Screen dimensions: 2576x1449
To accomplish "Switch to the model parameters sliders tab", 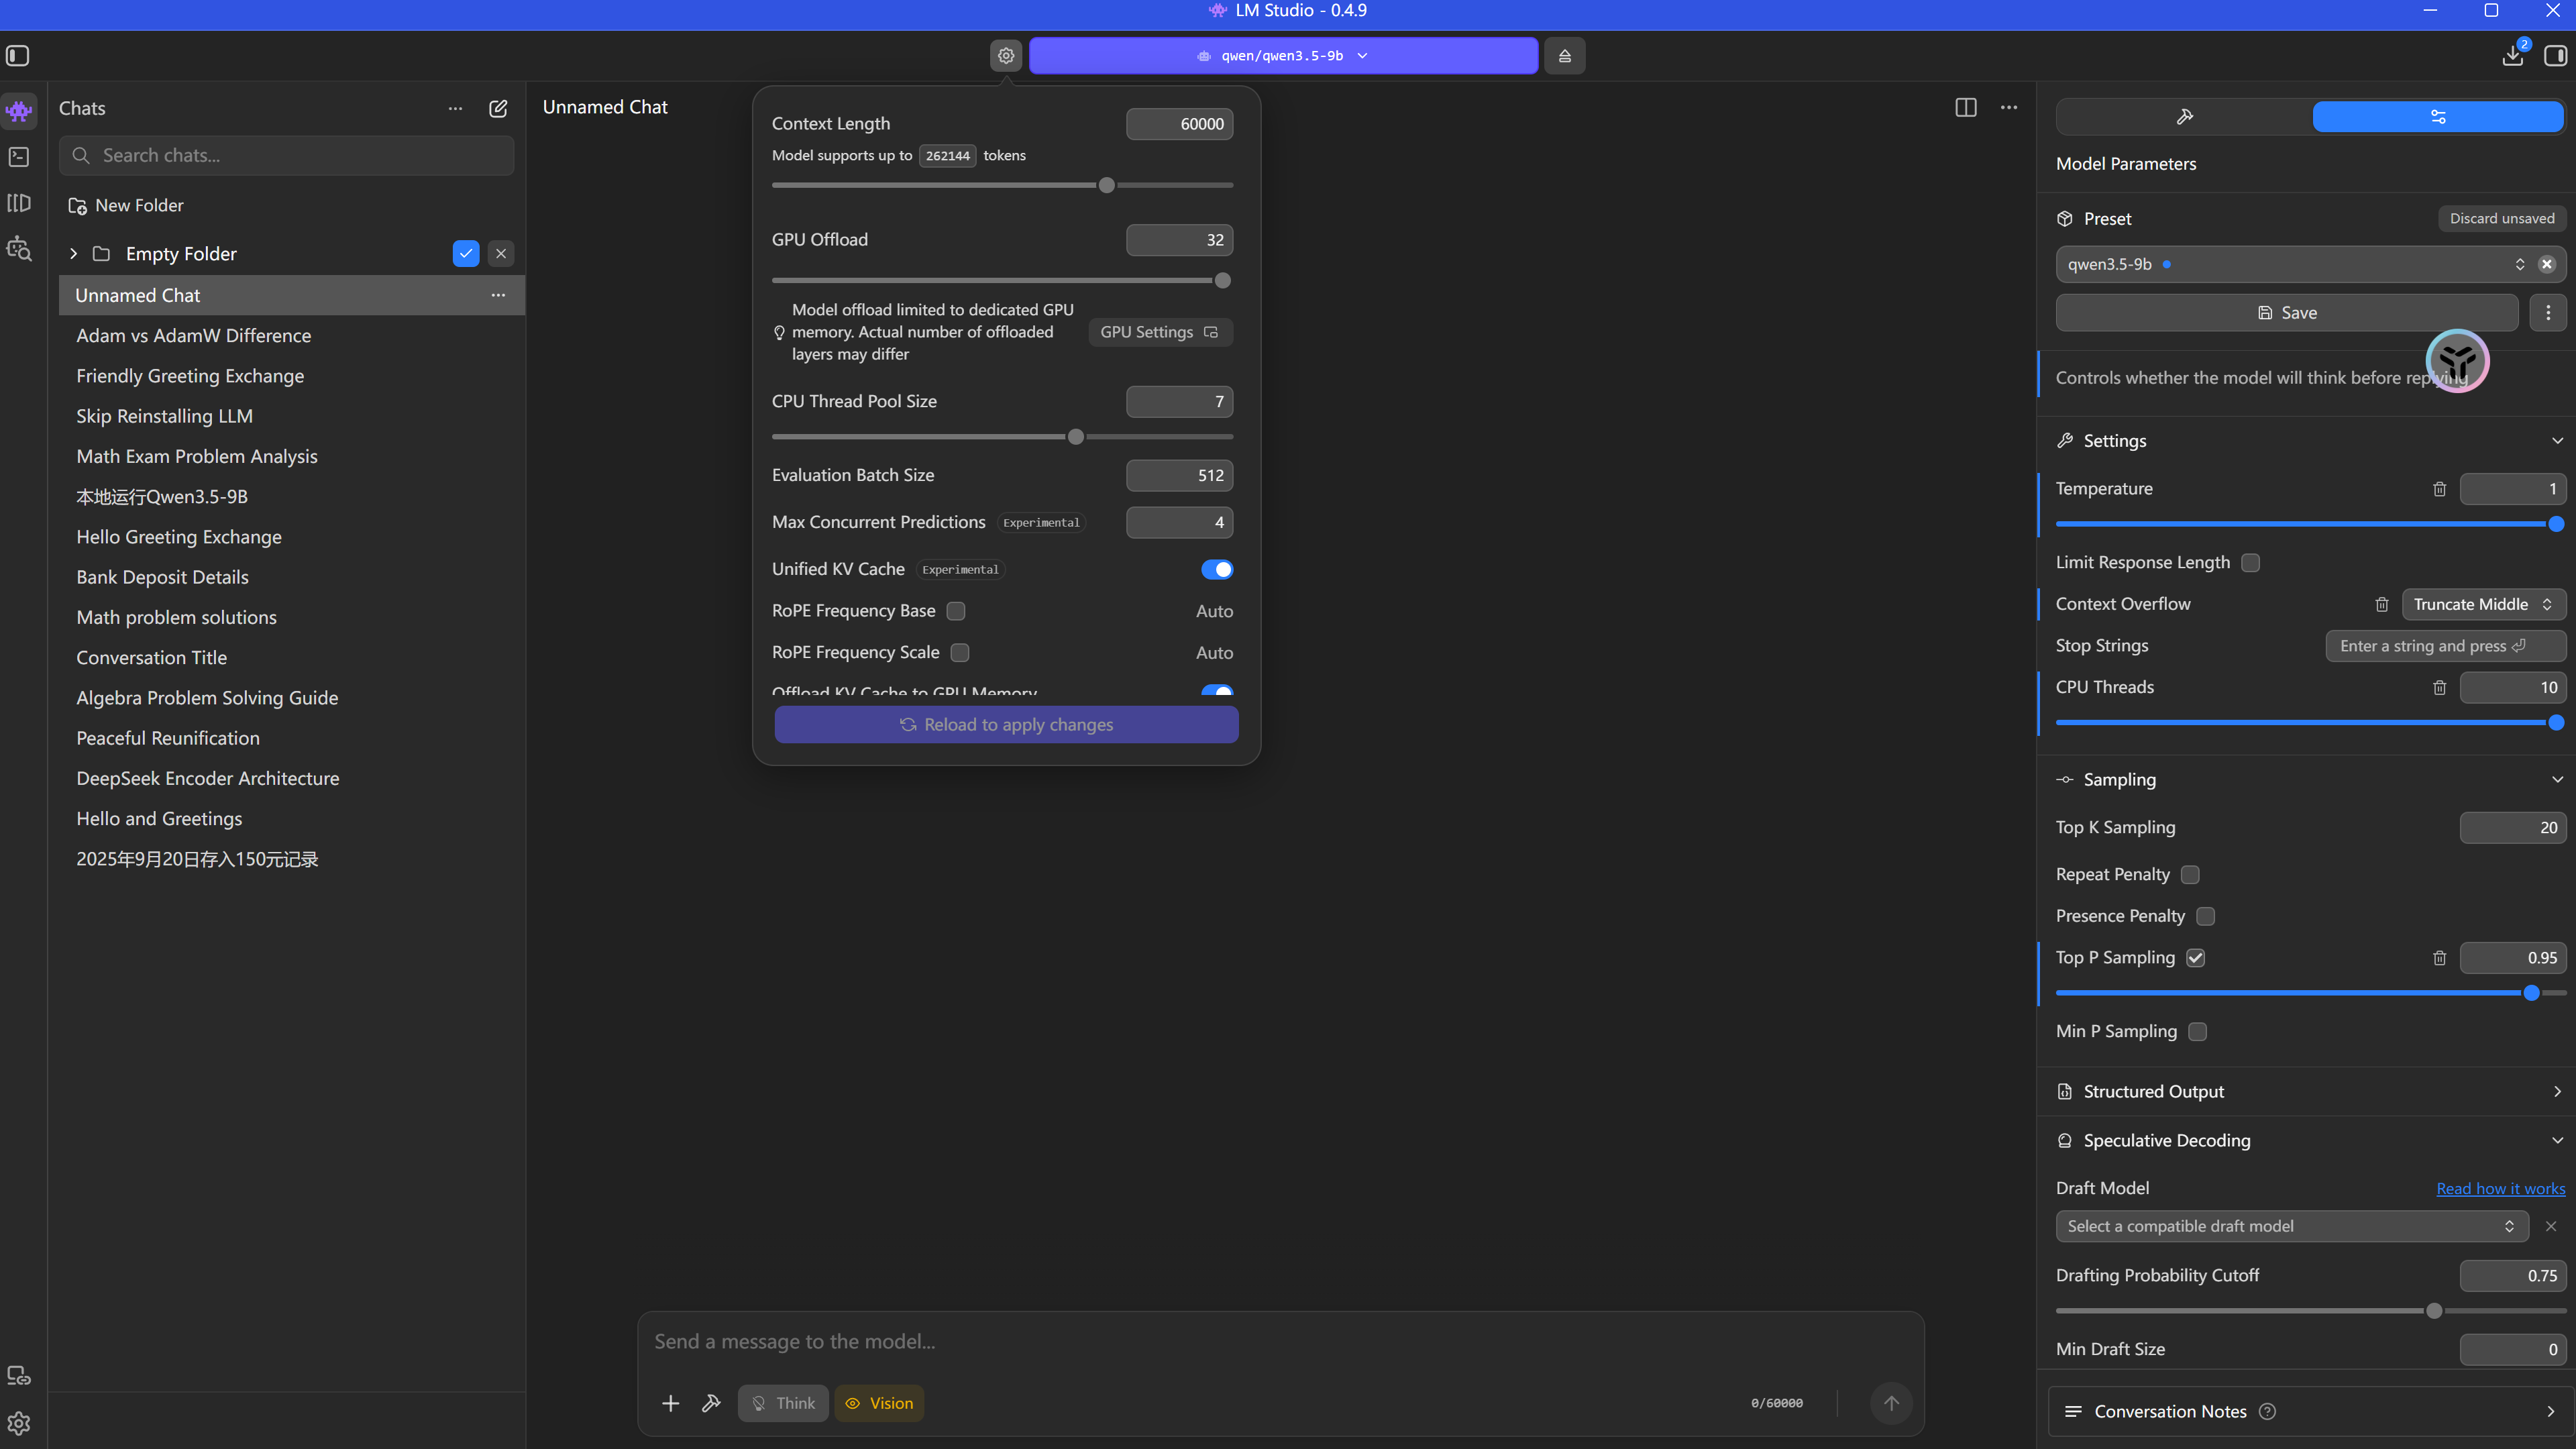I will click(x=2438, y=117).
